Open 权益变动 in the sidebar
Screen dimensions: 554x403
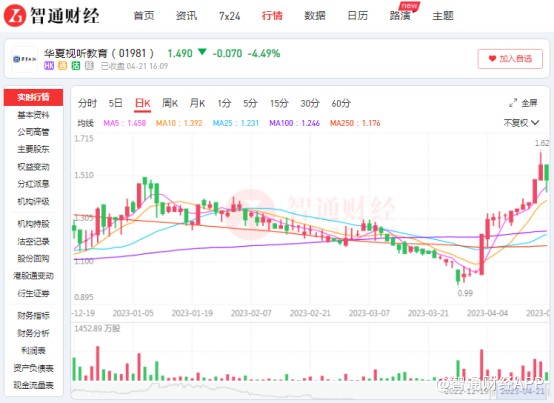coord(34,167)
